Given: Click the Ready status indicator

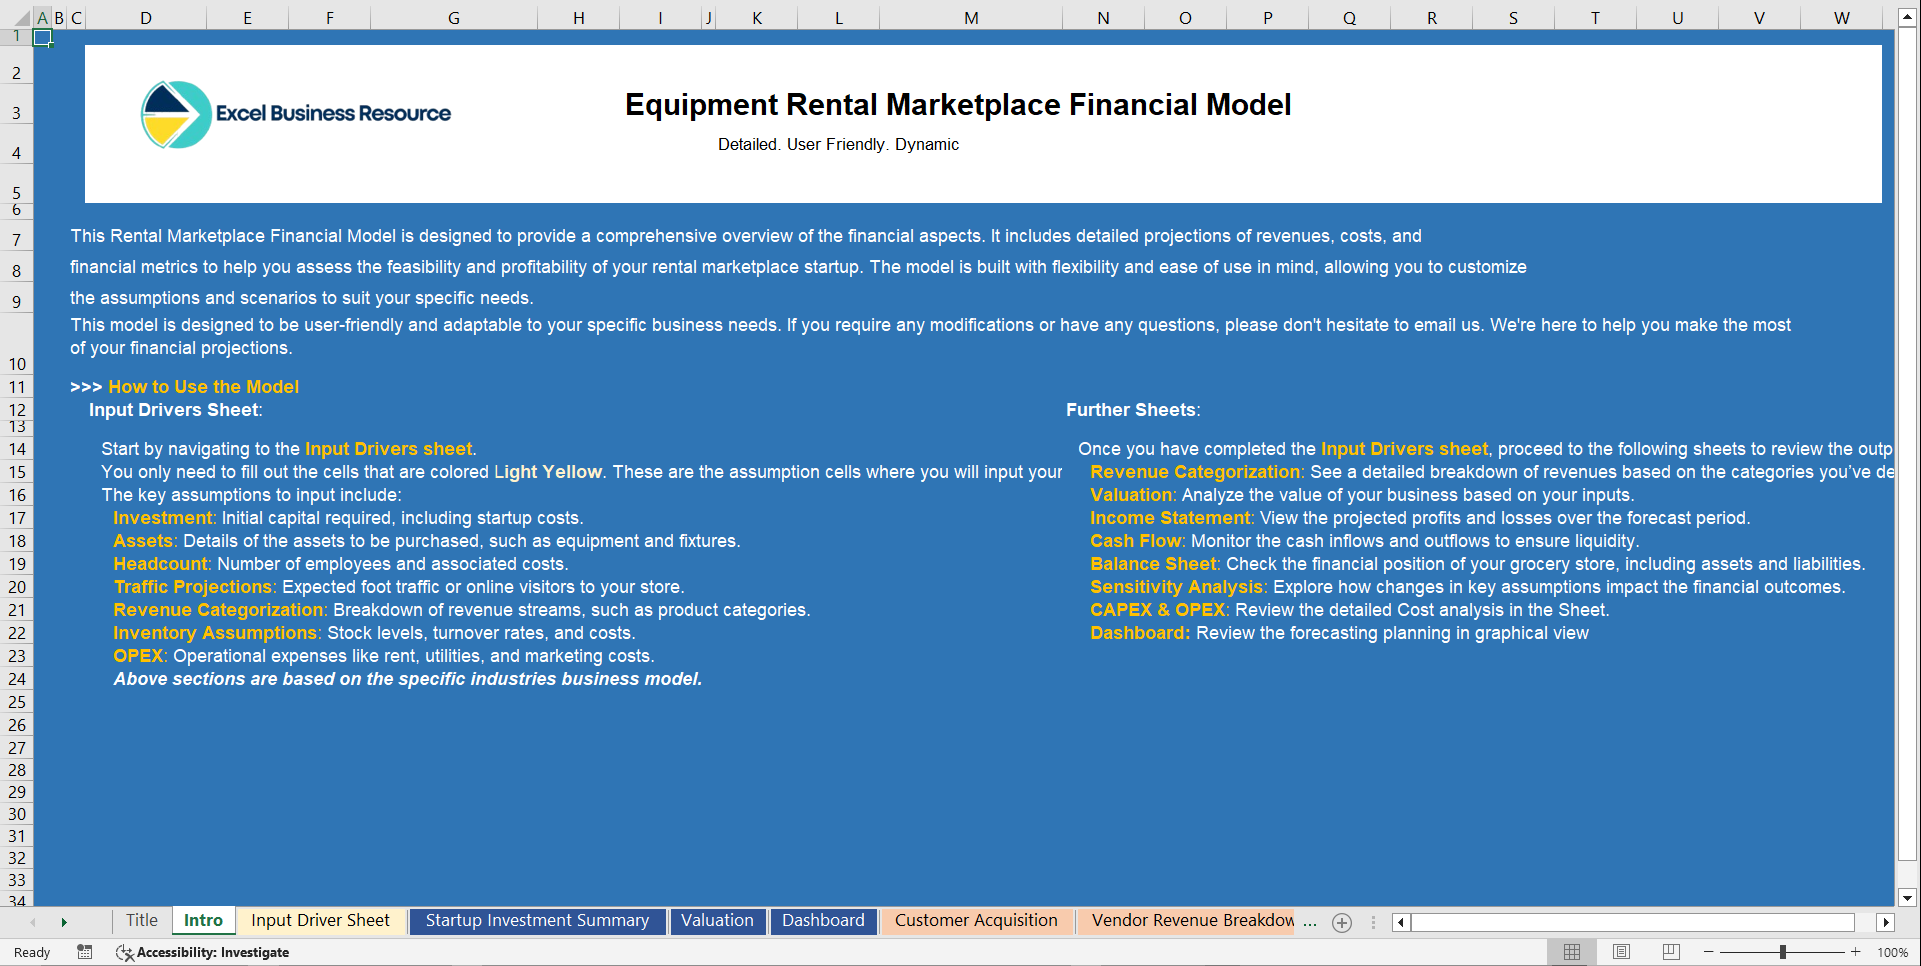Looking at the screenshot, I should 31,952.
